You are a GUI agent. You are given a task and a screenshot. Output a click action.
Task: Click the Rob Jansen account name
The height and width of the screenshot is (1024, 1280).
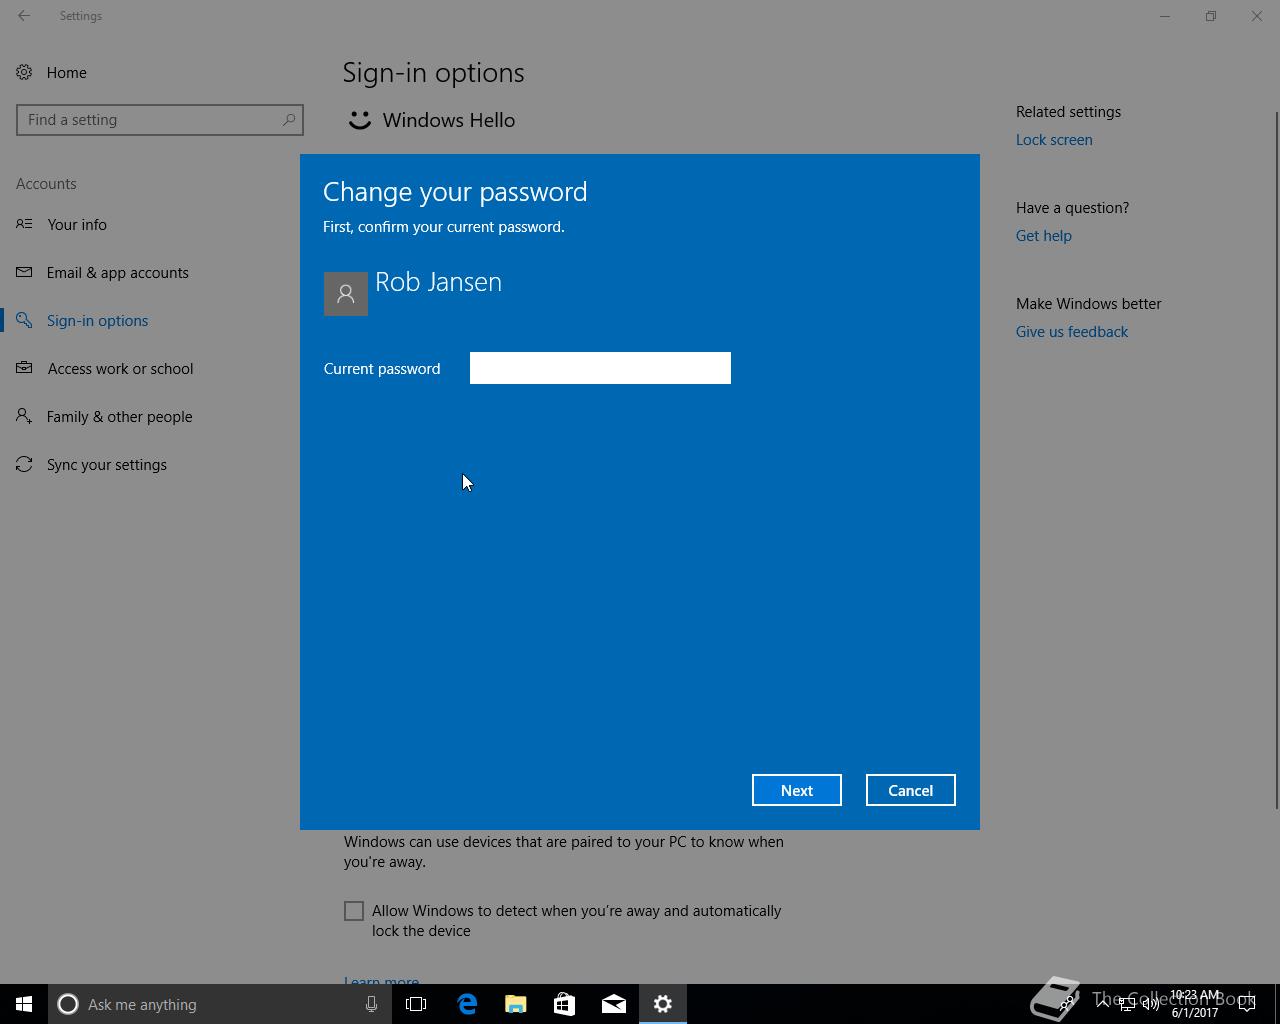pyautogui.click(x=438, y=282)
